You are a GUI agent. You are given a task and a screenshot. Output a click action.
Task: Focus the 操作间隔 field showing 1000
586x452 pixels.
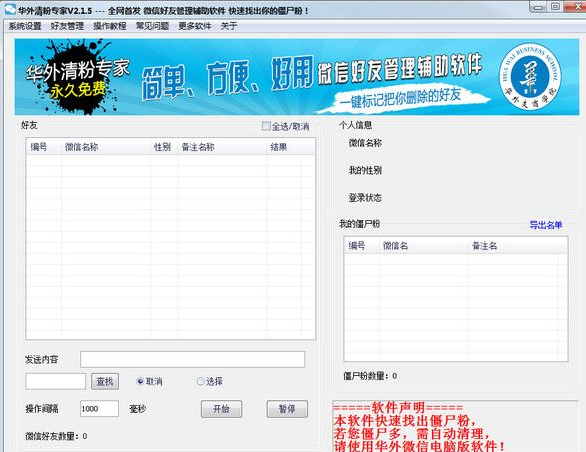[x=99, y=409]
